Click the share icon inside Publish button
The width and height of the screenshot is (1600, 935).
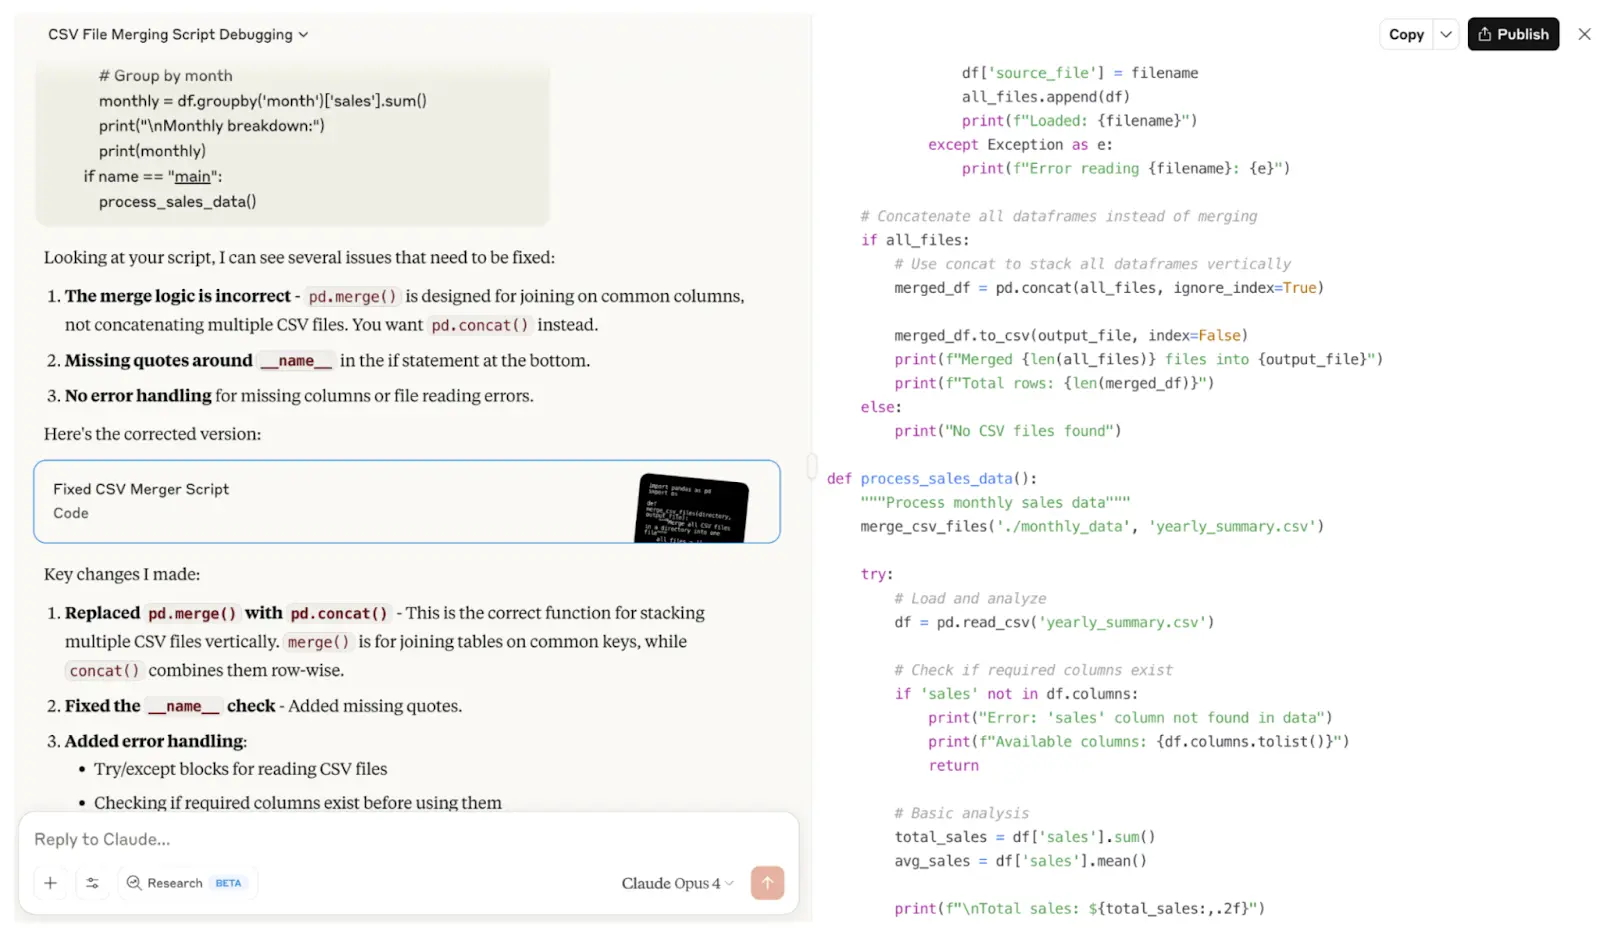point(1485,34)
